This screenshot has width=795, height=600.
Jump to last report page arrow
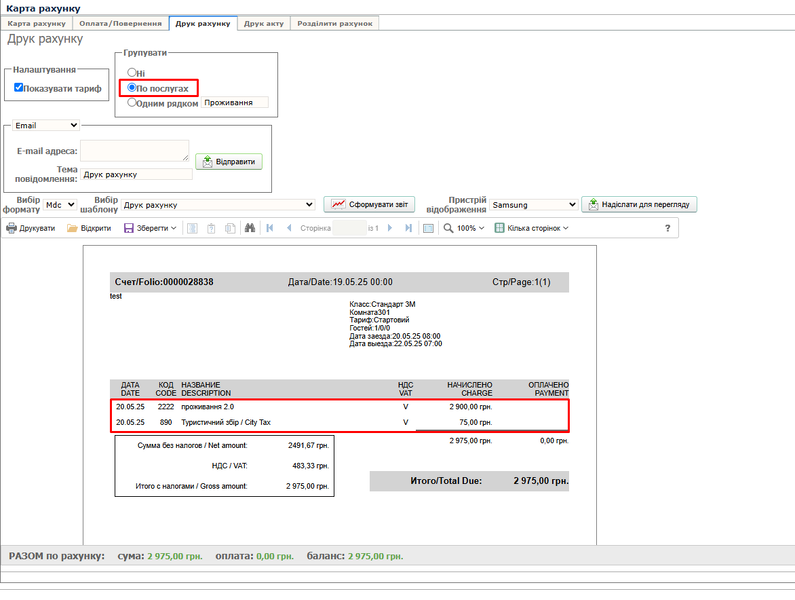point(408,228)
